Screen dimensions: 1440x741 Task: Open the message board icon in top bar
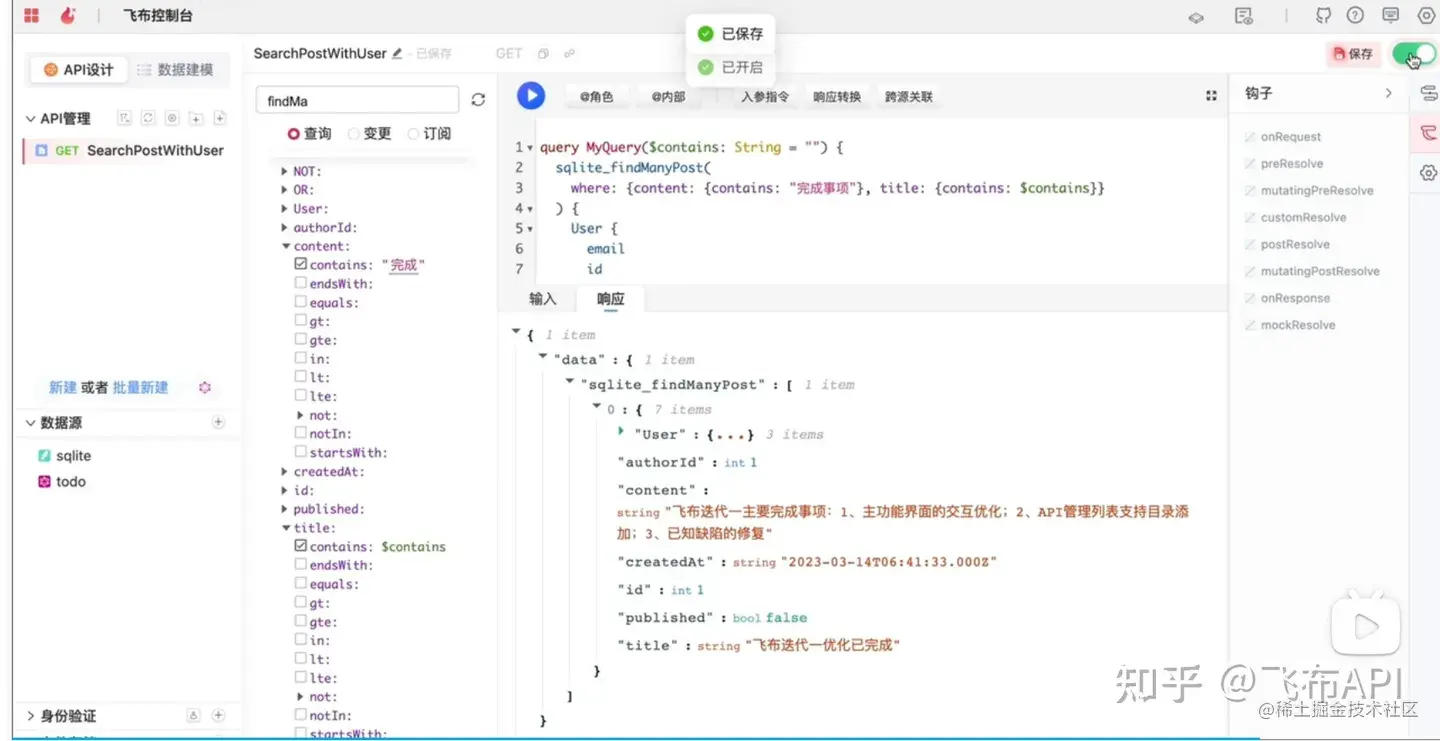[1390, 16]
